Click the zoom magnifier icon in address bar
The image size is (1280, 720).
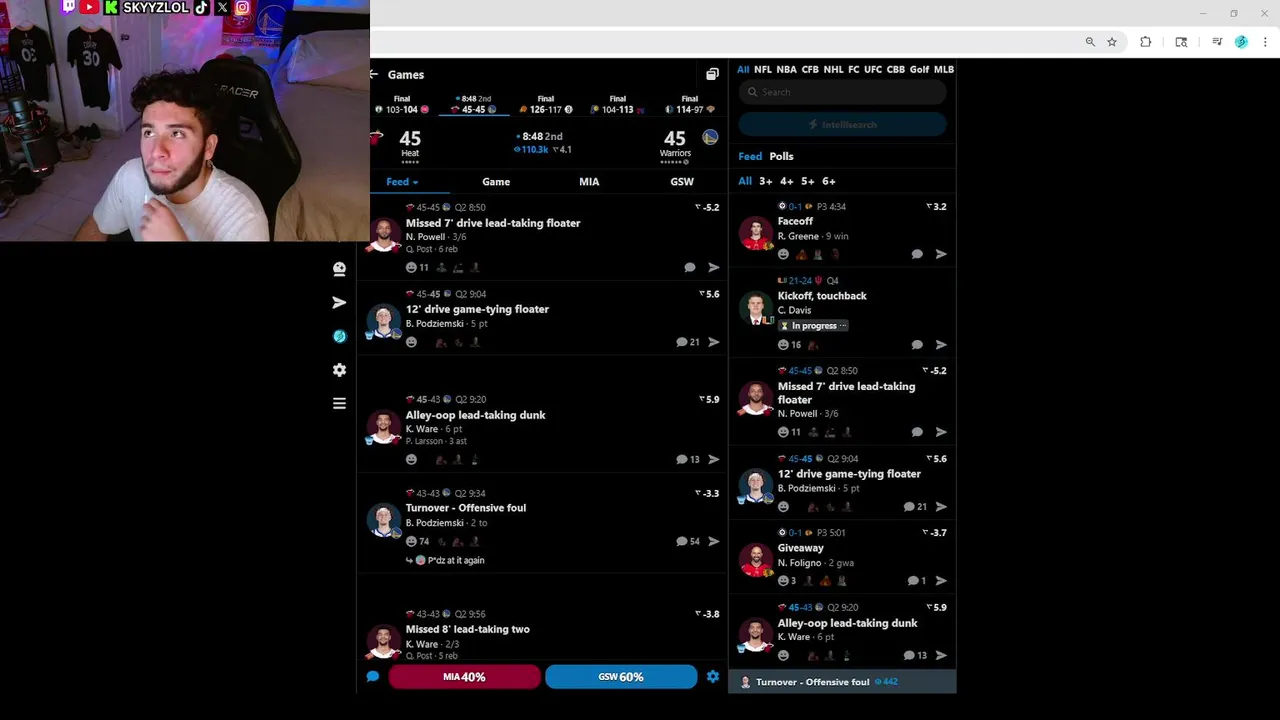click(x=1090, y=42)
